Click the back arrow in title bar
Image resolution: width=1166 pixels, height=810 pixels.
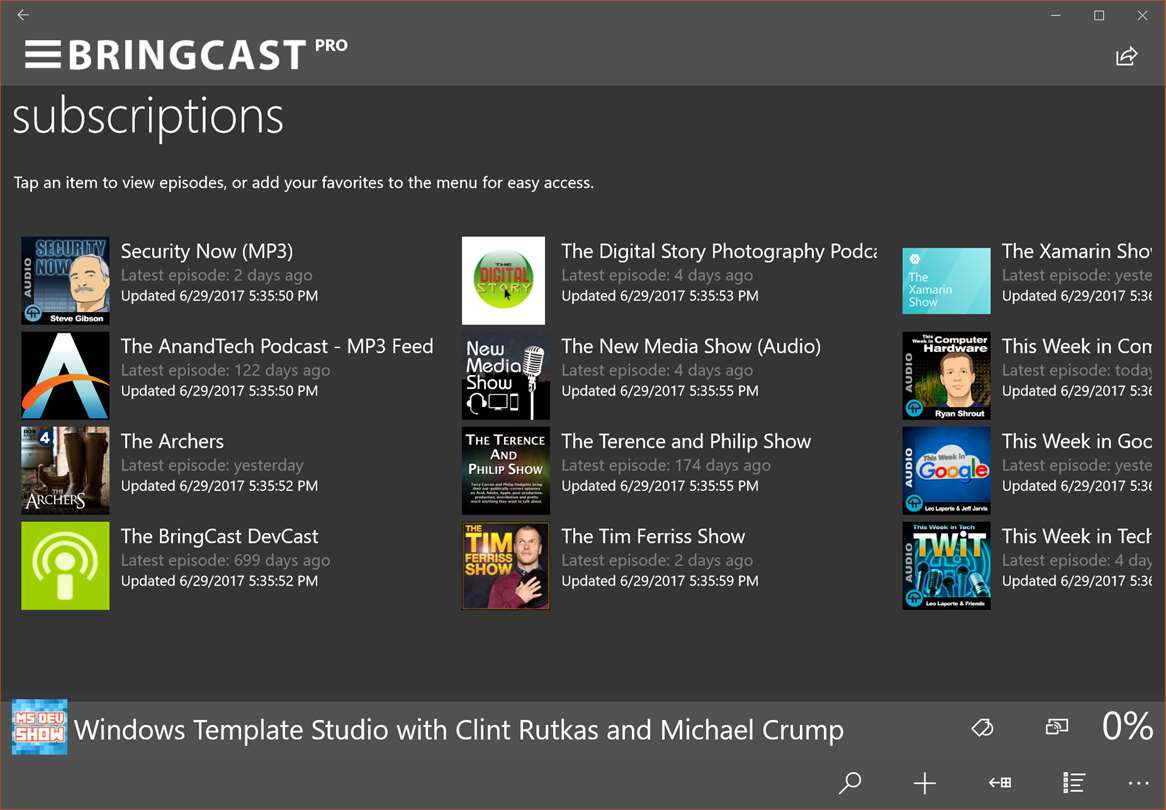tap(23, 14)
